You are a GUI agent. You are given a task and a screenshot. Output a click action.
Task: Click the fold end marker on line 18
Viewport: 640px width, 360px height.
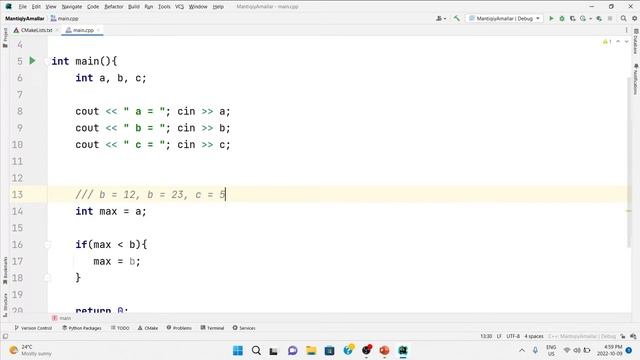coord(47,278)
